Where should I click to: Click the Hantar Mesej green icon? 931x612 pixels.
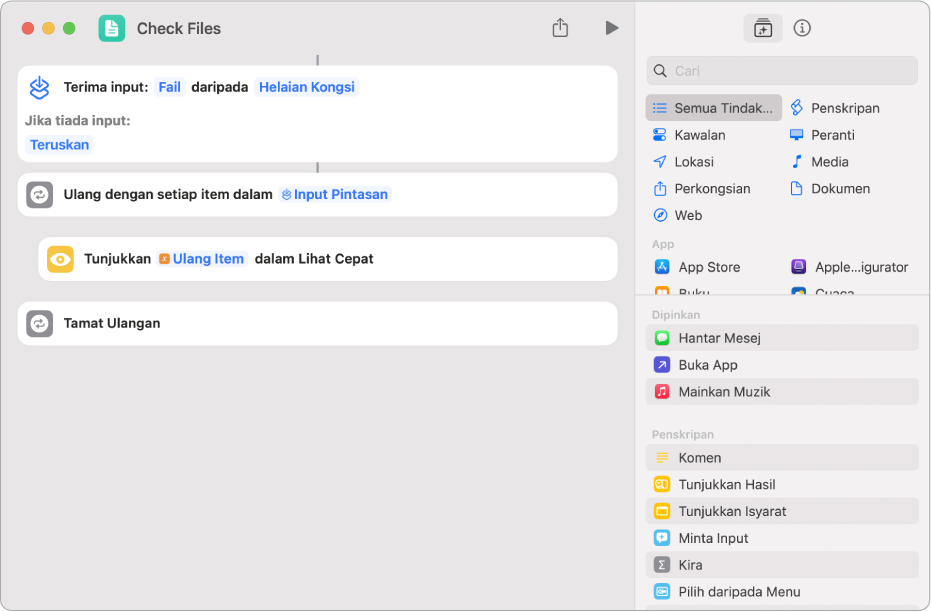pos(661,338)
